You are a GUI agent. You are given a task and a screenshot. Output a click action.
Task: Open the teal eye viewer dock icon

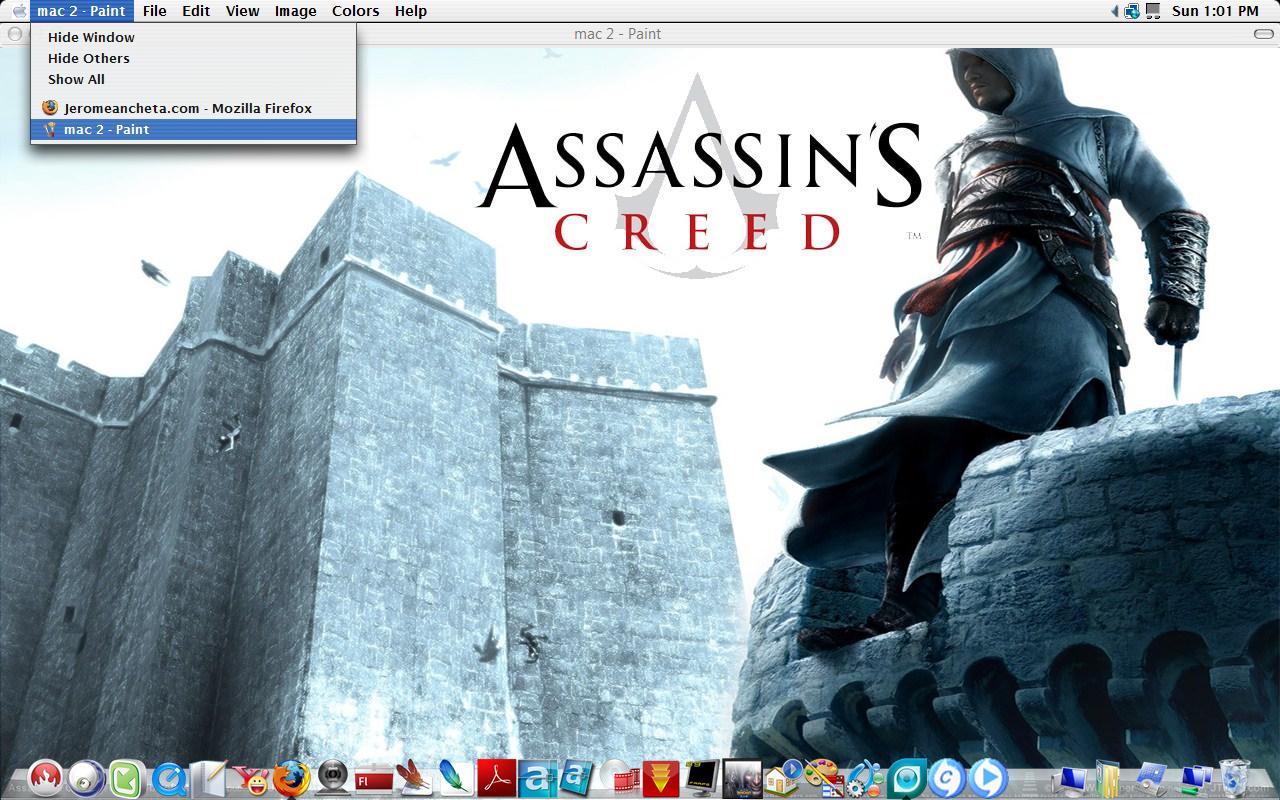(x=907, y=778)
